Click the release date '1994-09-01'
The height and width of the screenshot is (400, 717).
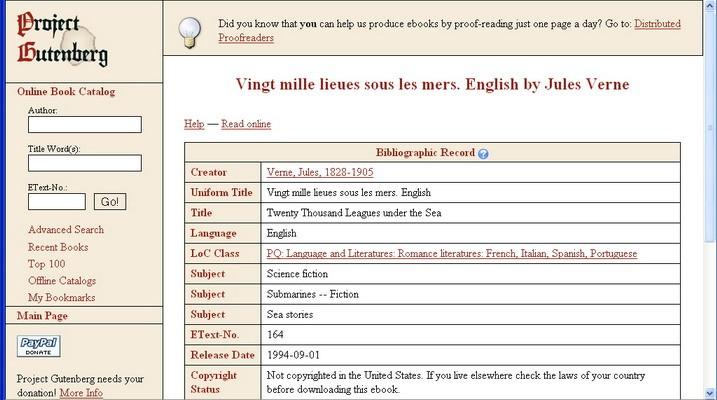293,355
